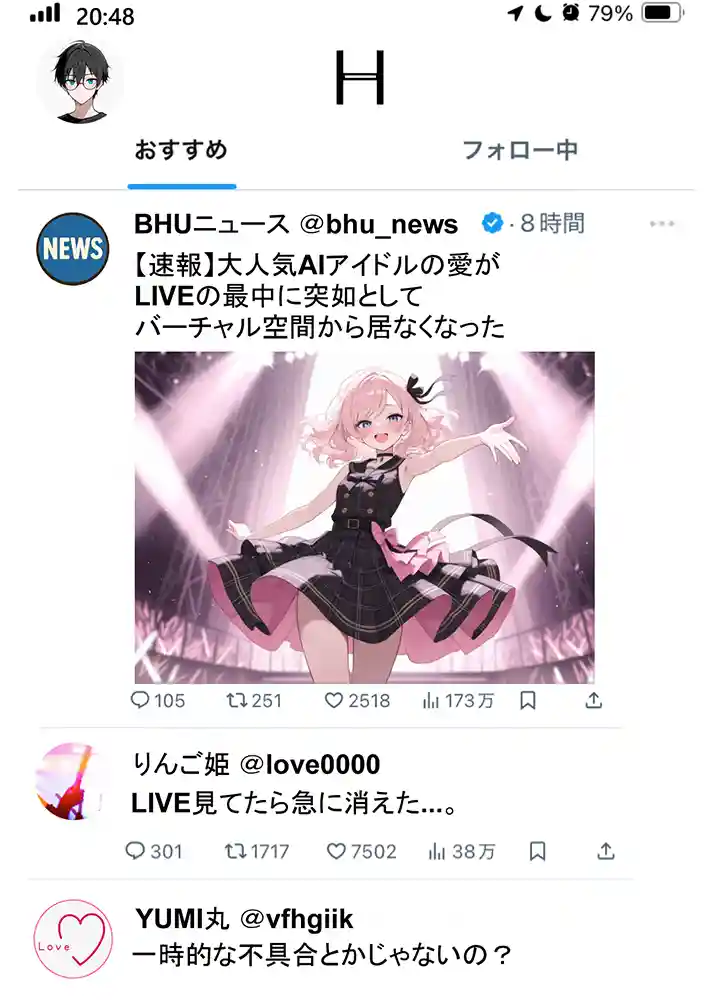Switch to the フォロー中 tab
The width and height of the screenshot is (707, 1000).
tap(520, 150)
